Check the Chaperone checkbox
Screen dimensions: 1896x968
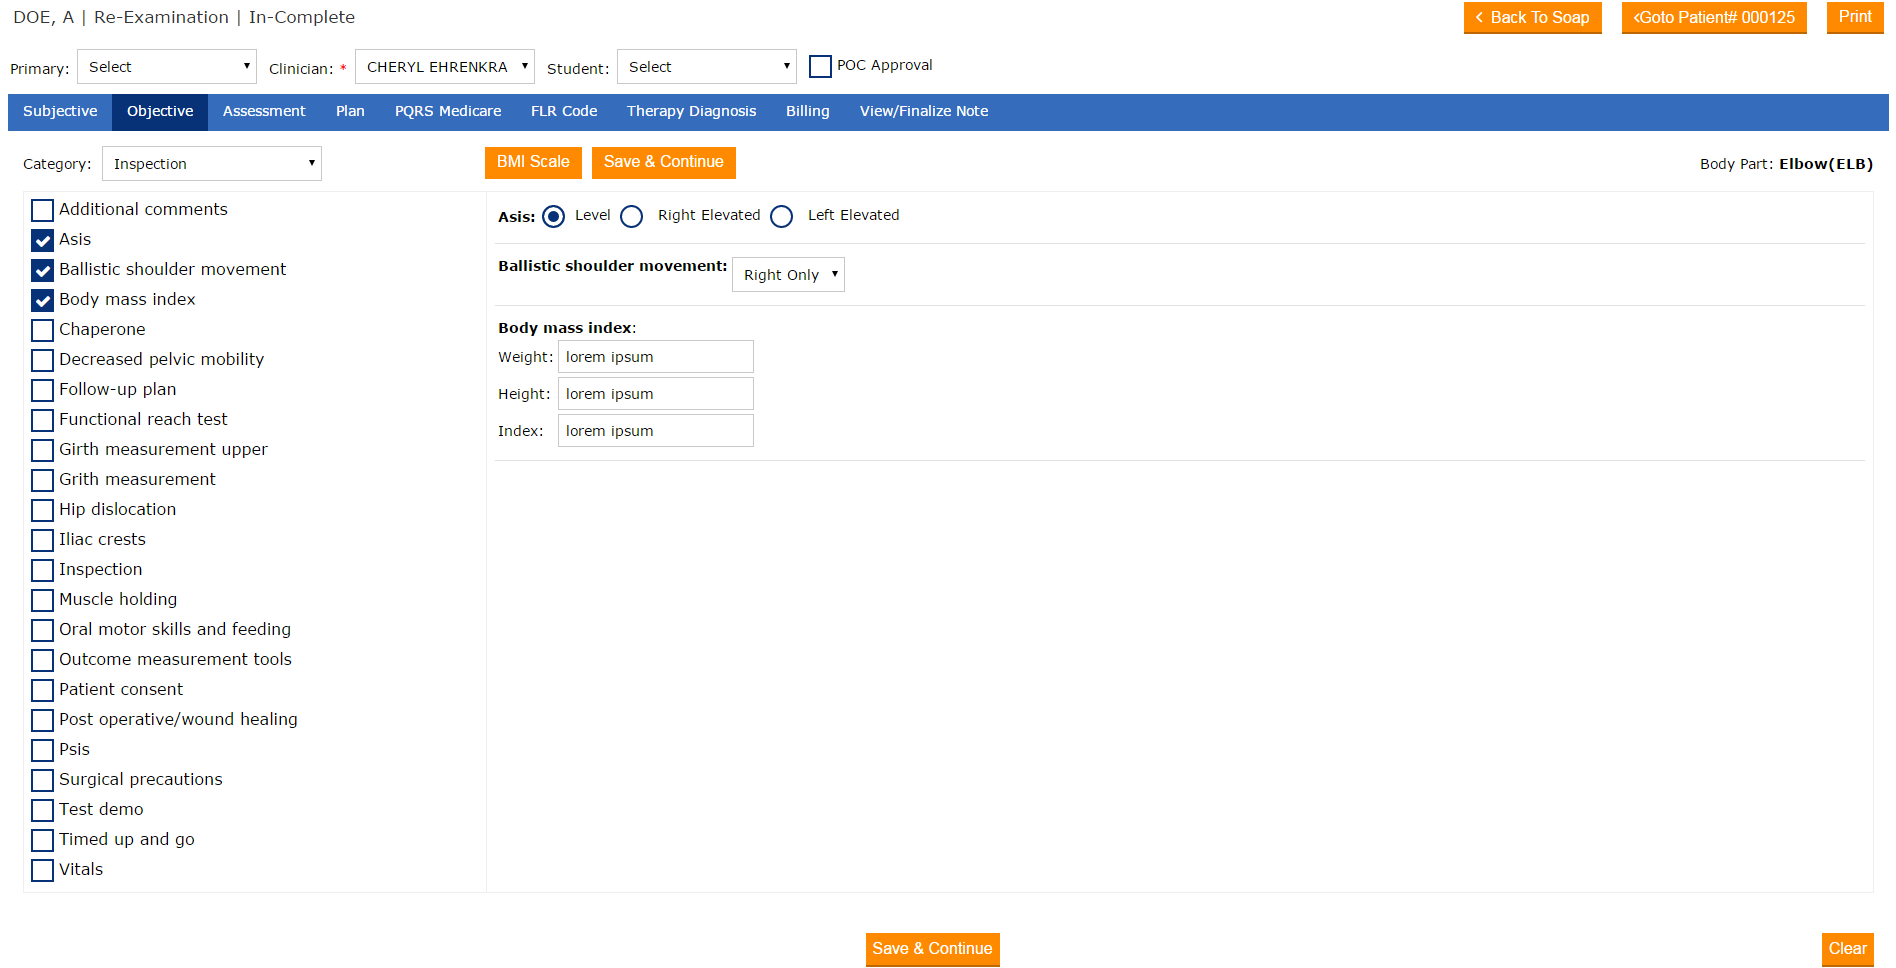[43, 330]
